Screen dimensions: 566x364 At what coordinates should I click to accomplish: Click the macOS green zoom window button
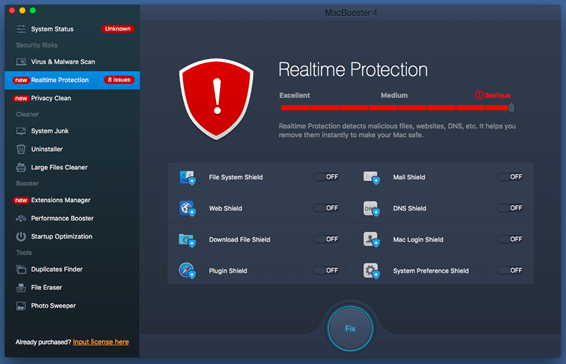tap(33, 10)
